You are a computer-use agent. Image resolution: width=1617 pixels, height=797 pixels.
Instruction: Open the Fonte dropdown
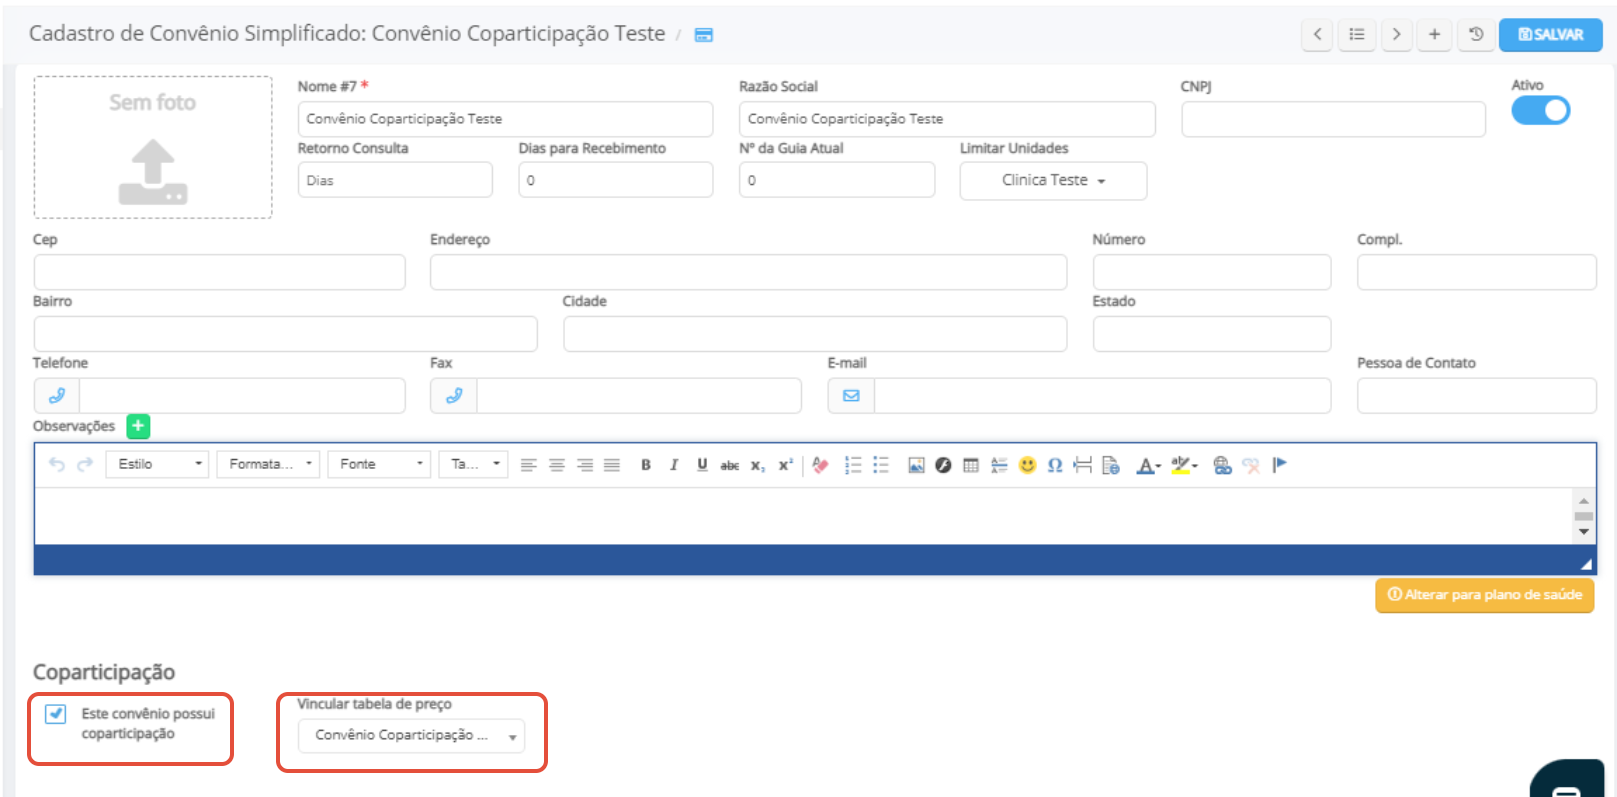(379, 464)
